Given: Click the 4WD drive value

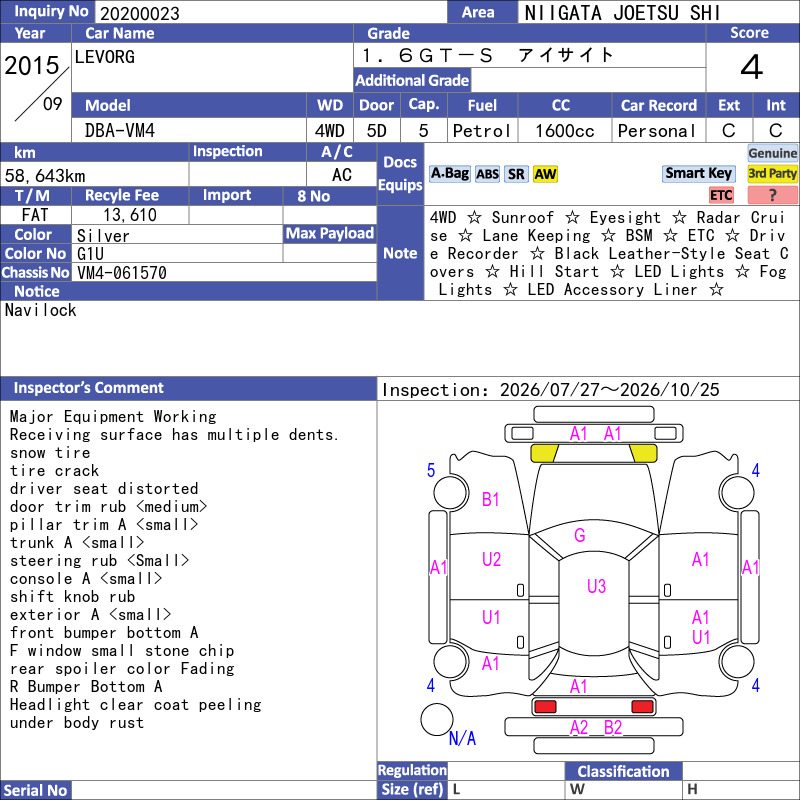Looking at the screenshot, I should (x=330, y=131).
